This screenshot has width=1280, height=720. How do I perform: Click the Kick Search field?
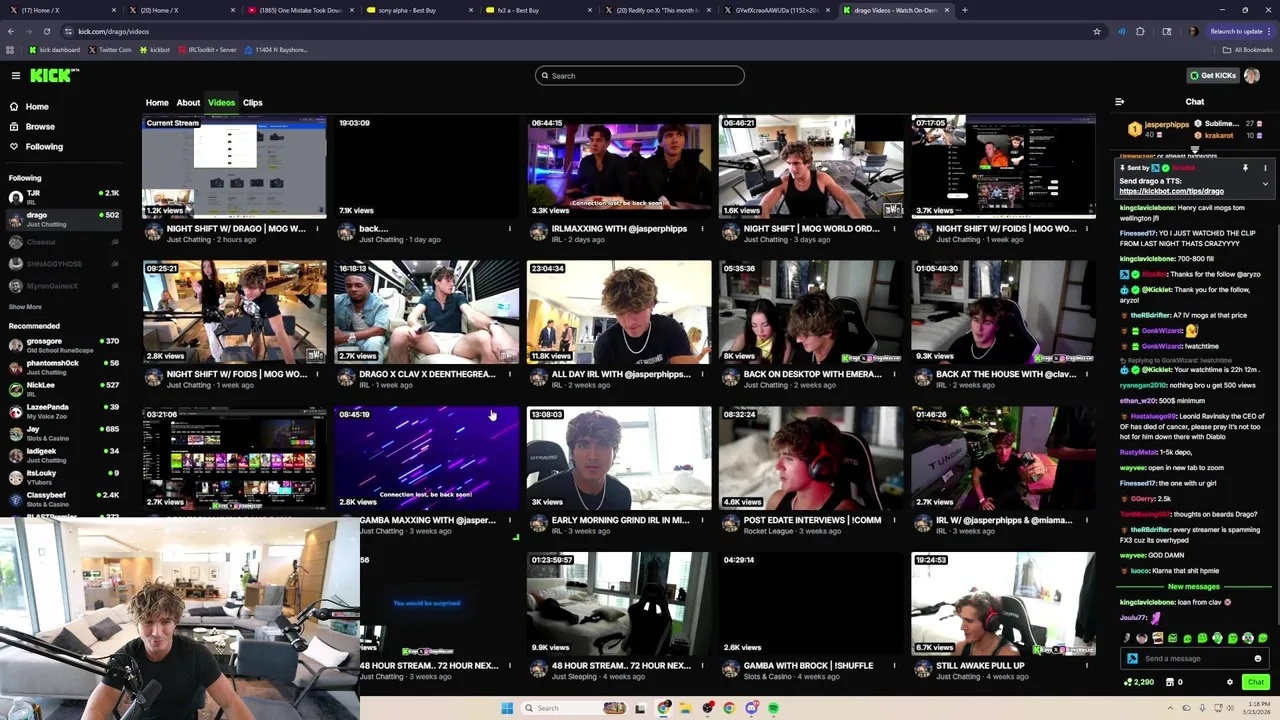pyautogui.click(x=640, y=76)
